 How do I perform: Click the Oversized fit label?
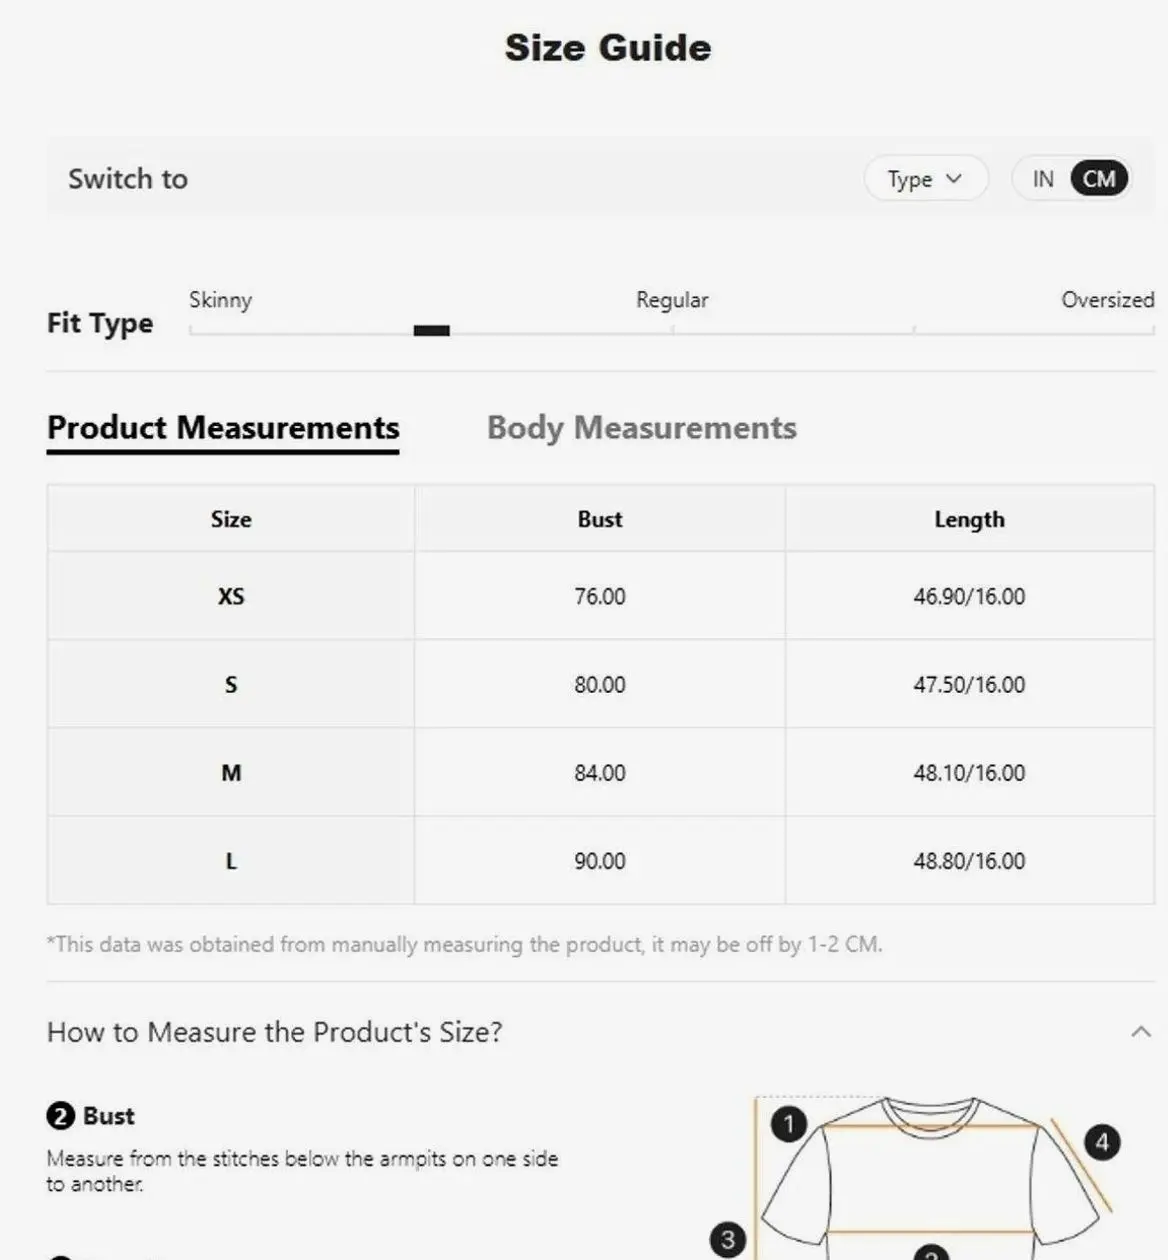[x=1107, y=300]
